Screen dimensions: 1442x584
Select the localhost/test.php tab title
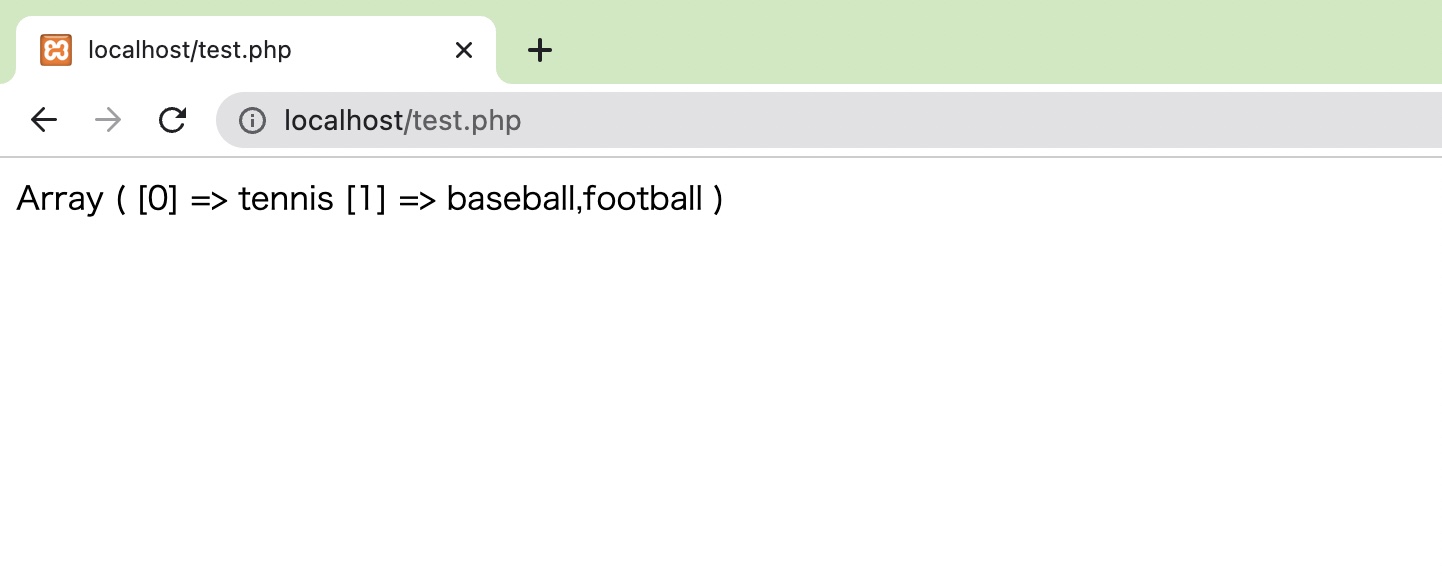(190, 50)
